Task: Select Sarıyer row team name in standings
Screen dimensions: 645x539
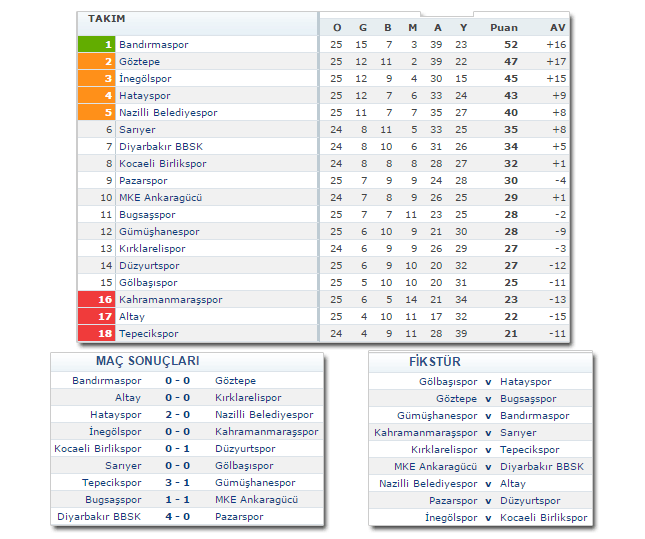Action: point(137,130)
